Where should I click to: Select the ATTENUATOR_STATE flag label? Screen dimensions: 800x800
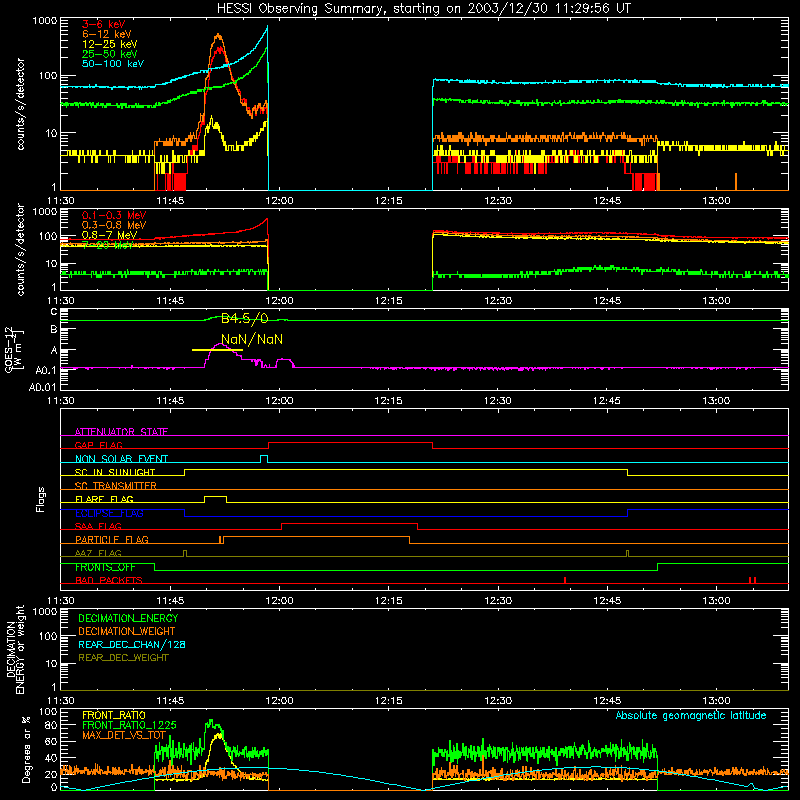coord(121,432)
